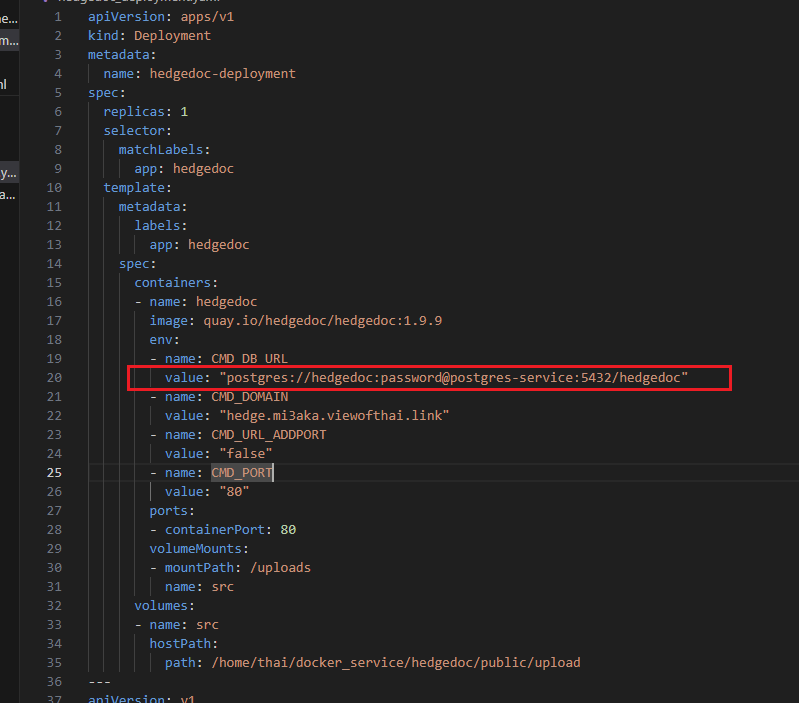Screen dimensions: 799x703
Task: Click the "false" value on line 24
Action: tap(246, 454)
